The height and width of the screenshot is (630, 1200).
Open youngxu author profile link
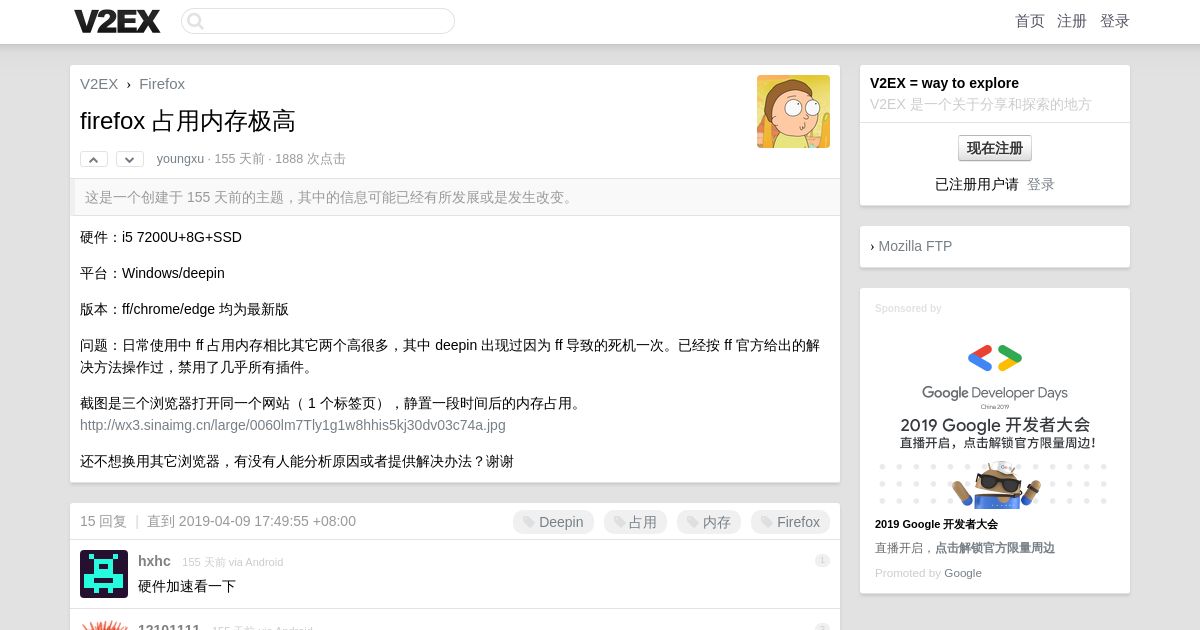coord(180,159)
